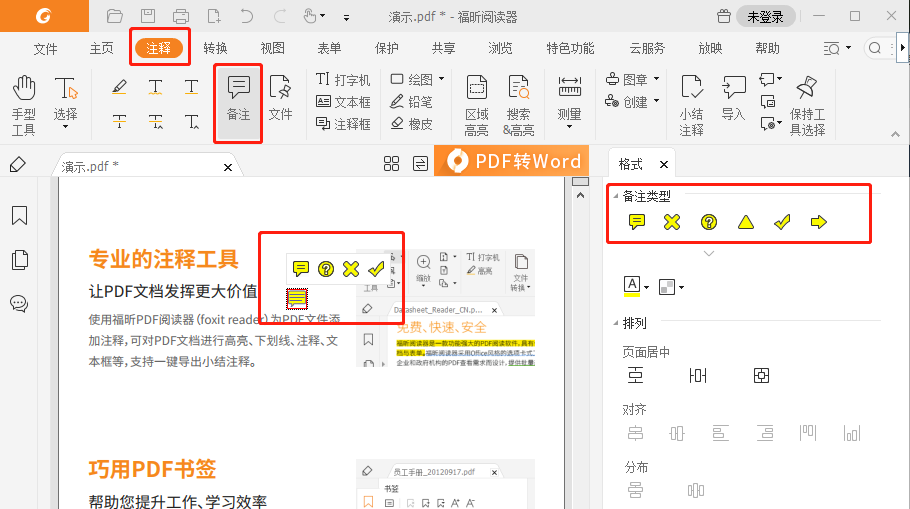
Task: Expand more note types chevron below icons
Action: pos(709,254)
